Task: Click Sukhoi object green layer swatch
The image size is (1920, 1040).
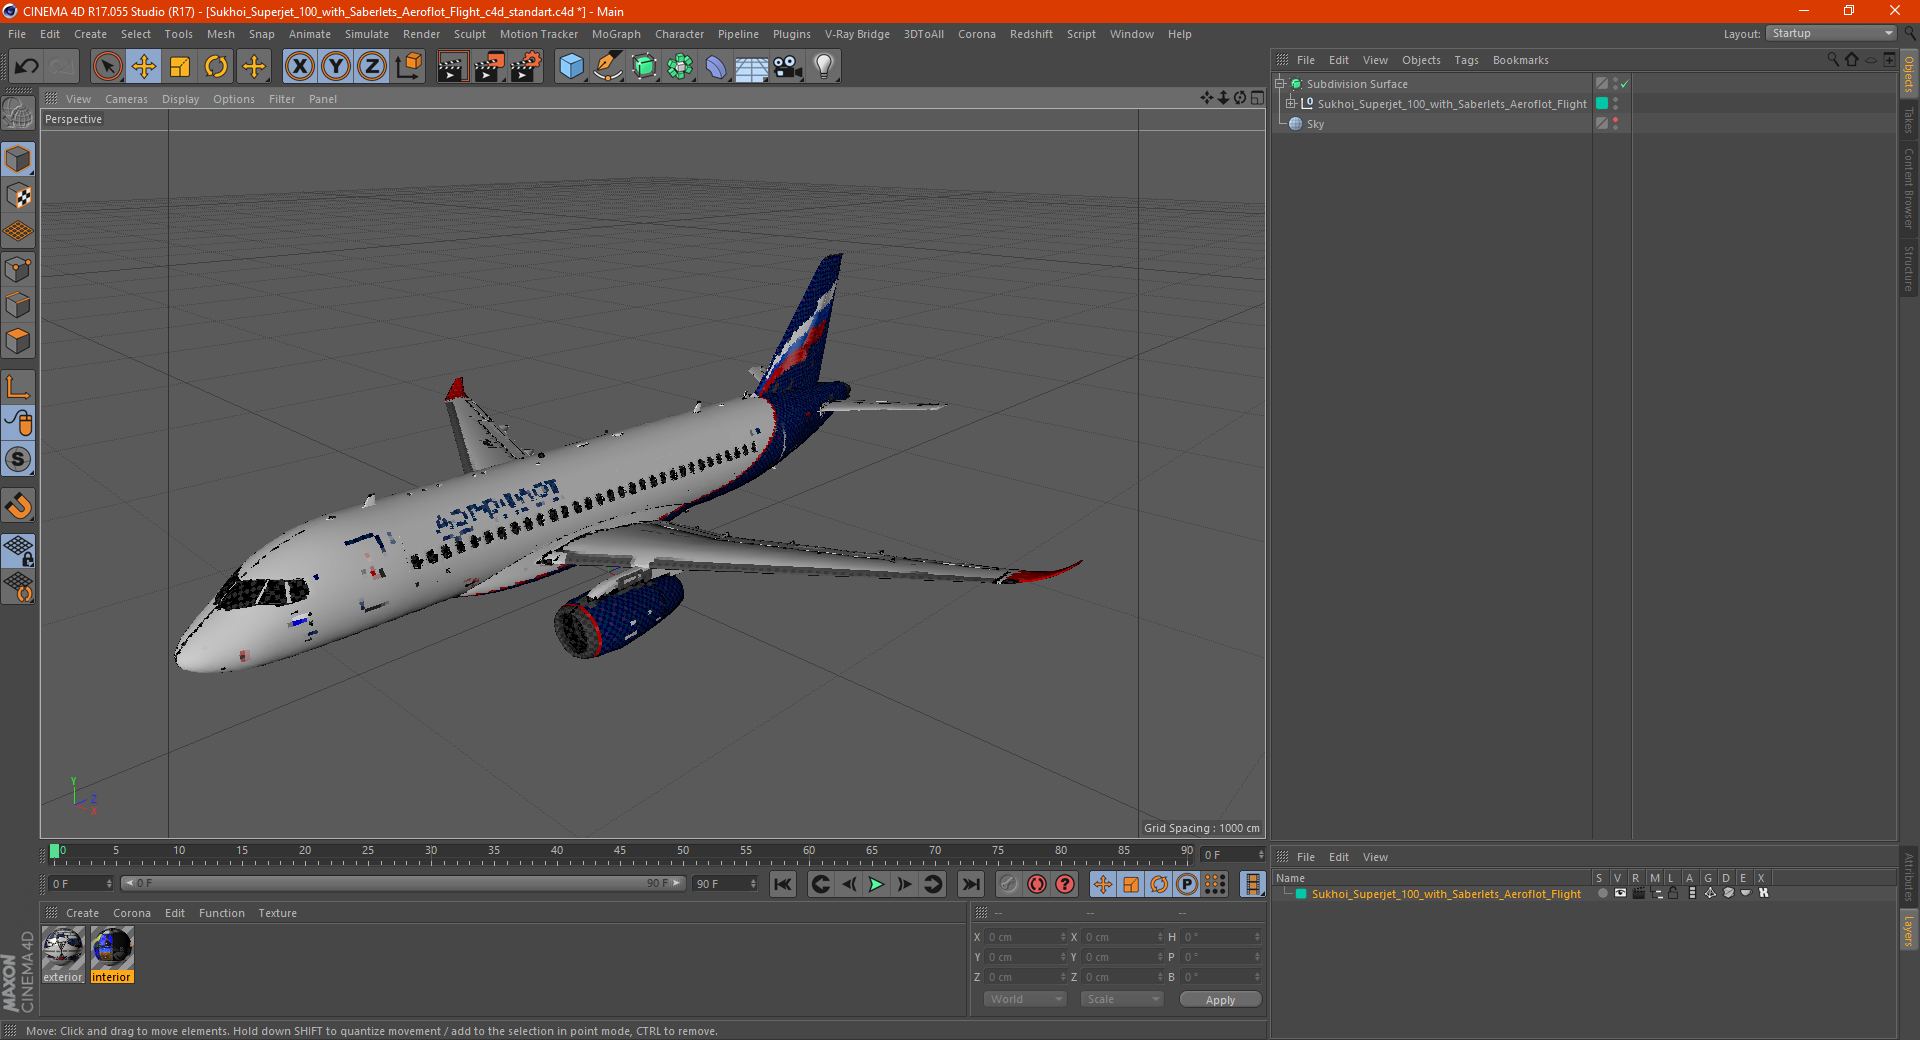Action: click(1602, 104)
